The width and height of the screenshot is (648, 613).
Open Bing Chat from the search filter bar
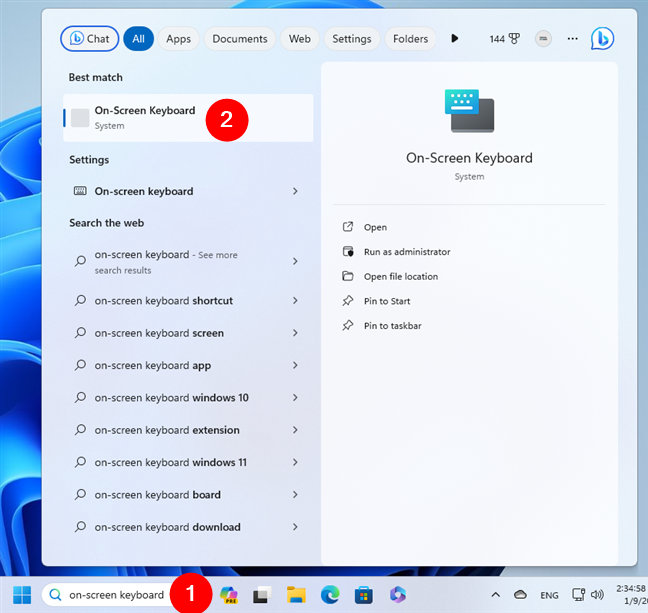tap(90, 39)
